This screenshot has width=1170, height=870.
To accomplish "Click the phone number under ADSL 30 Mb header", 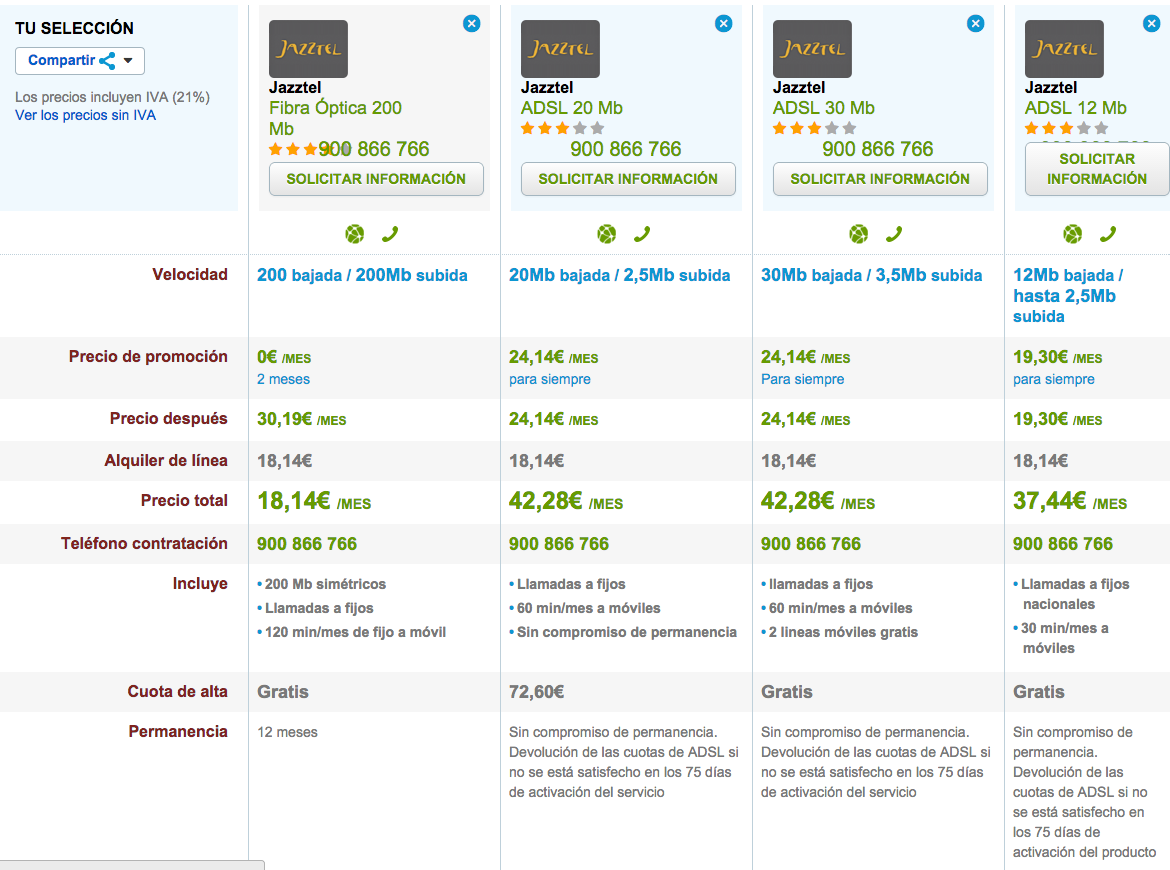I will pyautogui.click(x=878, y=149).
